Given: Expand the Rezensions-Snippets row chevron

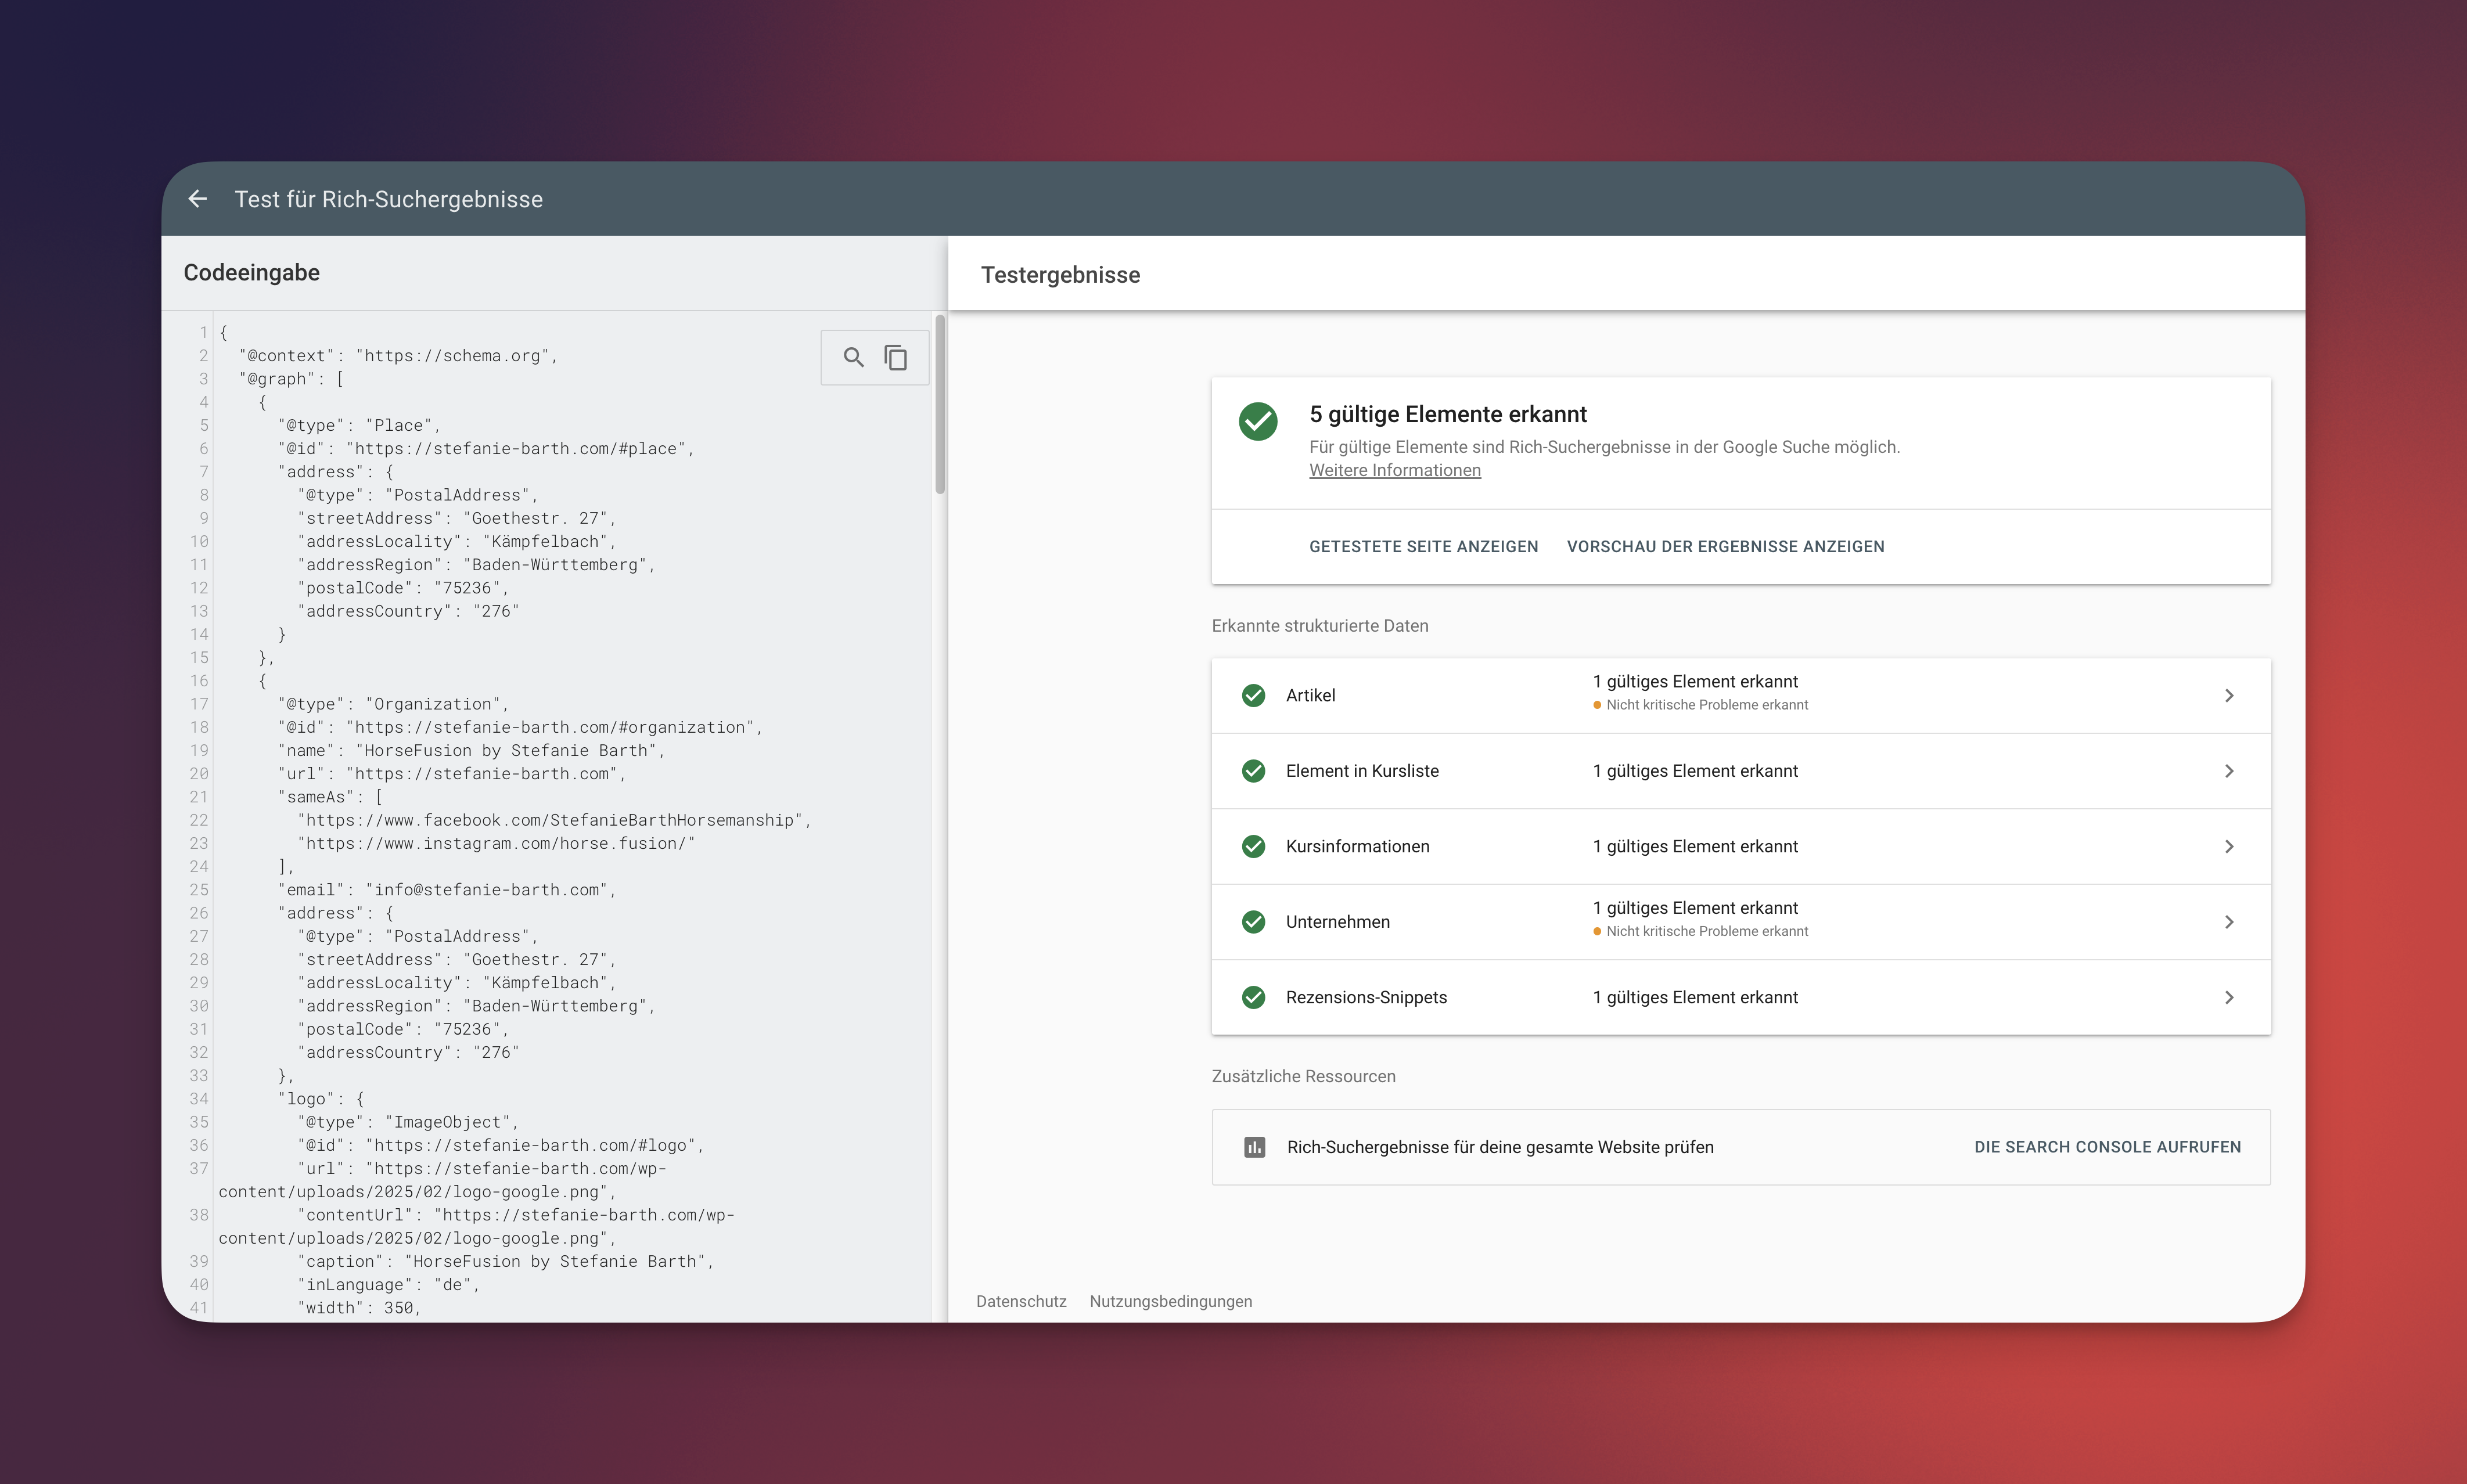Looking at the screenshot, I should [2229, 997].
